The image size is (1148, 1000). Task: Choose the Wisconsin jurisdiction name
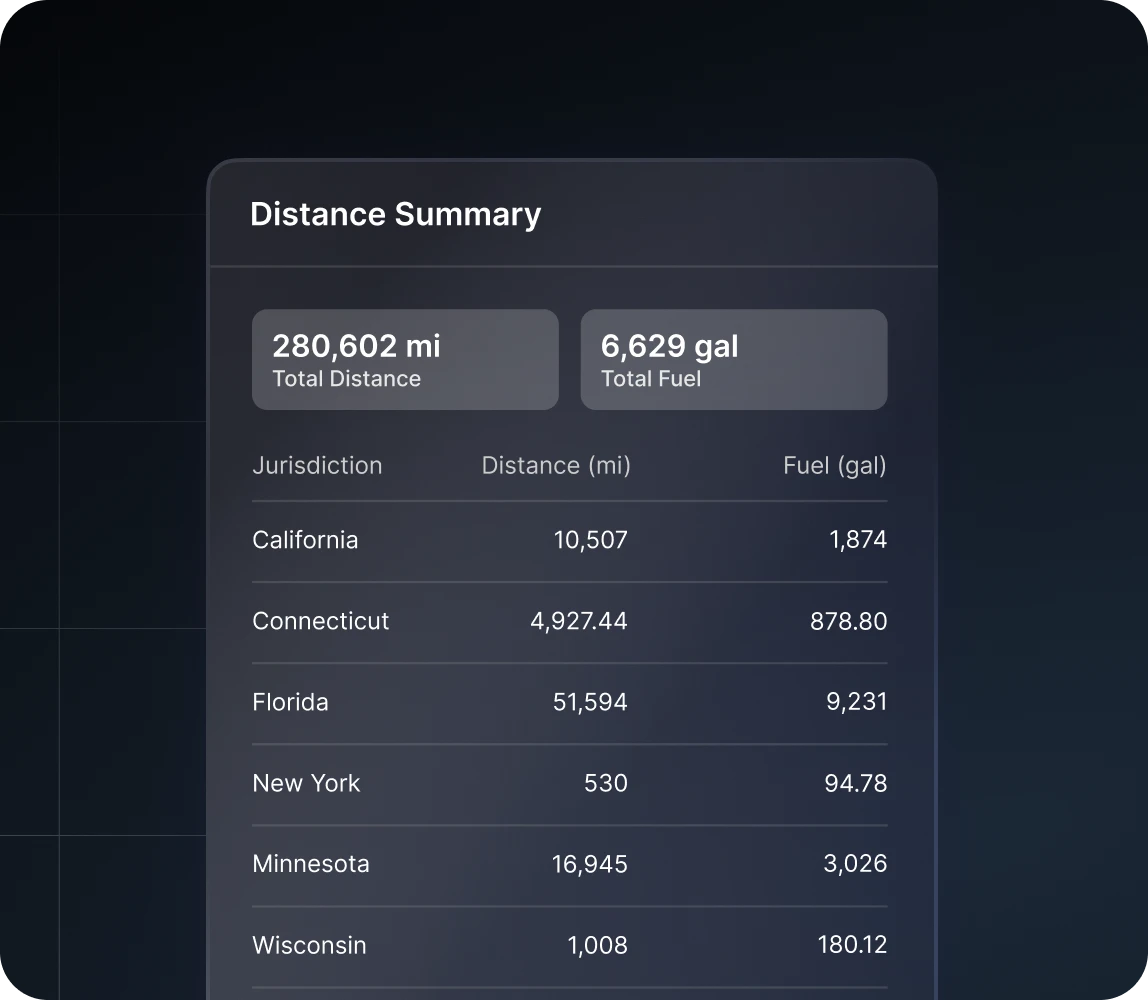[309, 945]
